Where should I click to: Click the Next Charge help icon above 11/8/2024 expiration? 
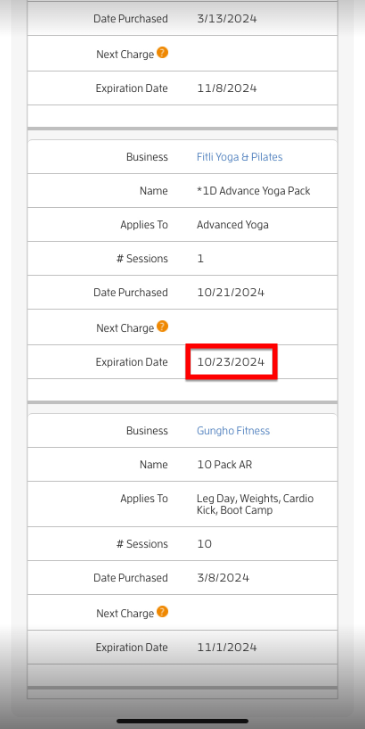pos(162,53)
